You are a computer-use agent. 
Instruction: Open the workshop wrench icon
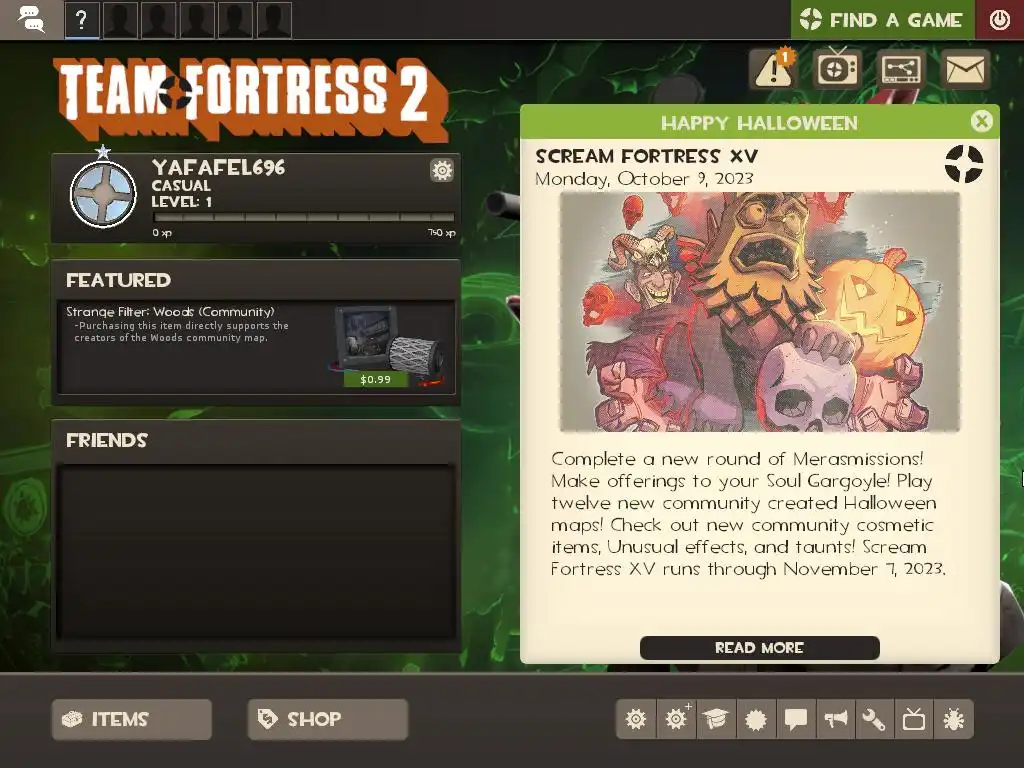coord(874,719)
